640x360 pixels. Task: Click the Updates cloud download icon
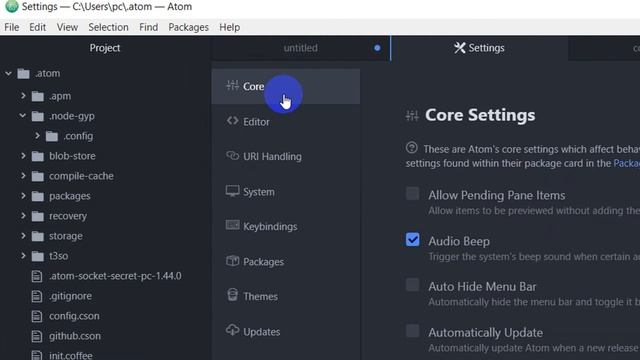click(233, 330)
